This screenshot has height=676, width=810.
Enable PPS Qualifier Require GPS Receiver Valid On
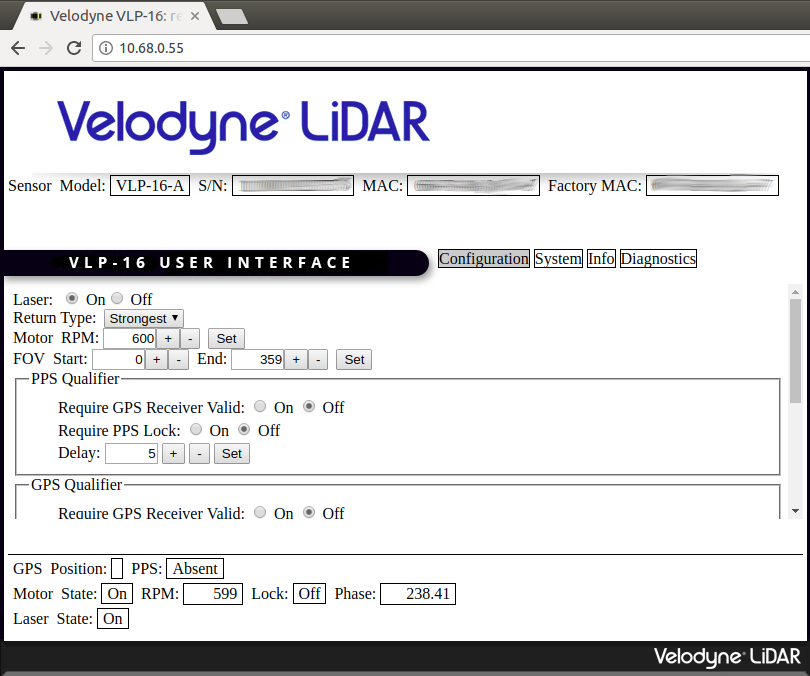[260, 406]
